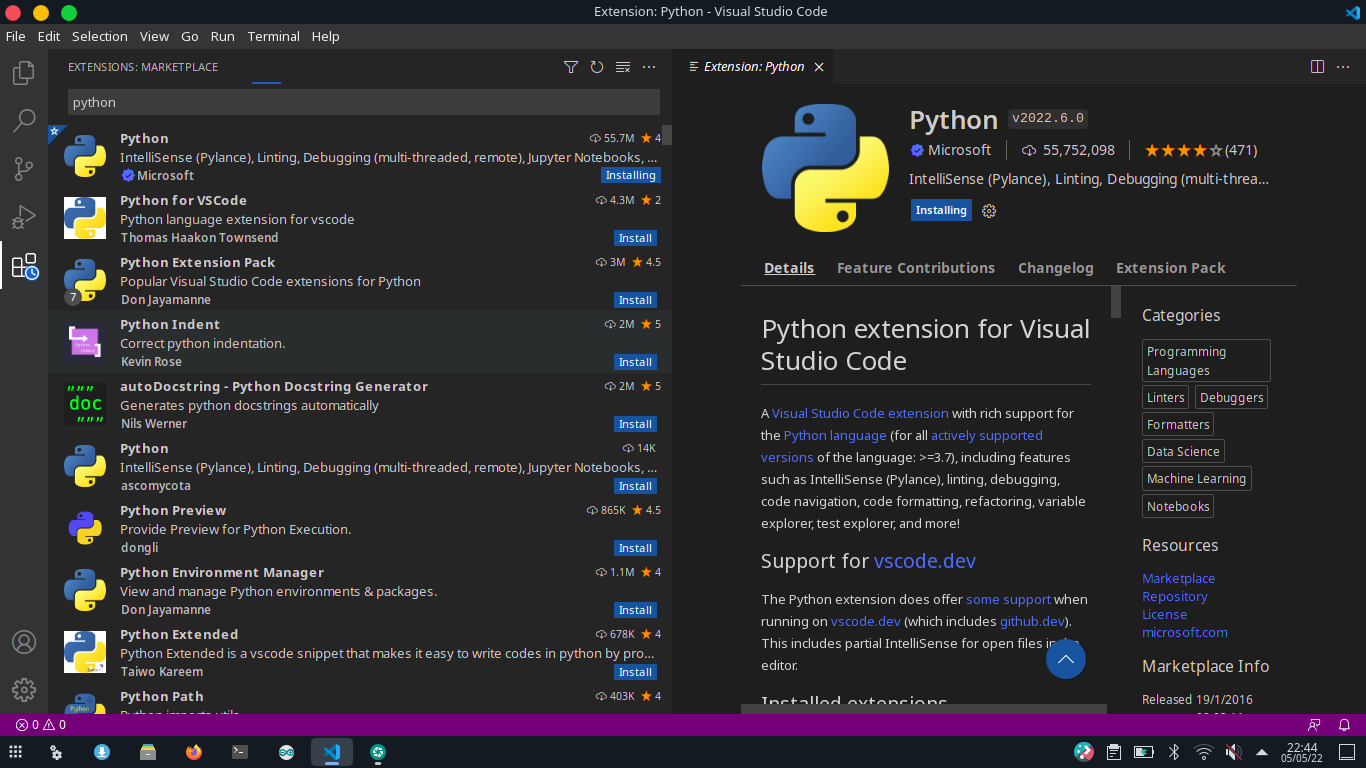Open the Source Control view
Image resolution: width=1366 pixels, height=768 pixels.
click(x=24, y=169)
